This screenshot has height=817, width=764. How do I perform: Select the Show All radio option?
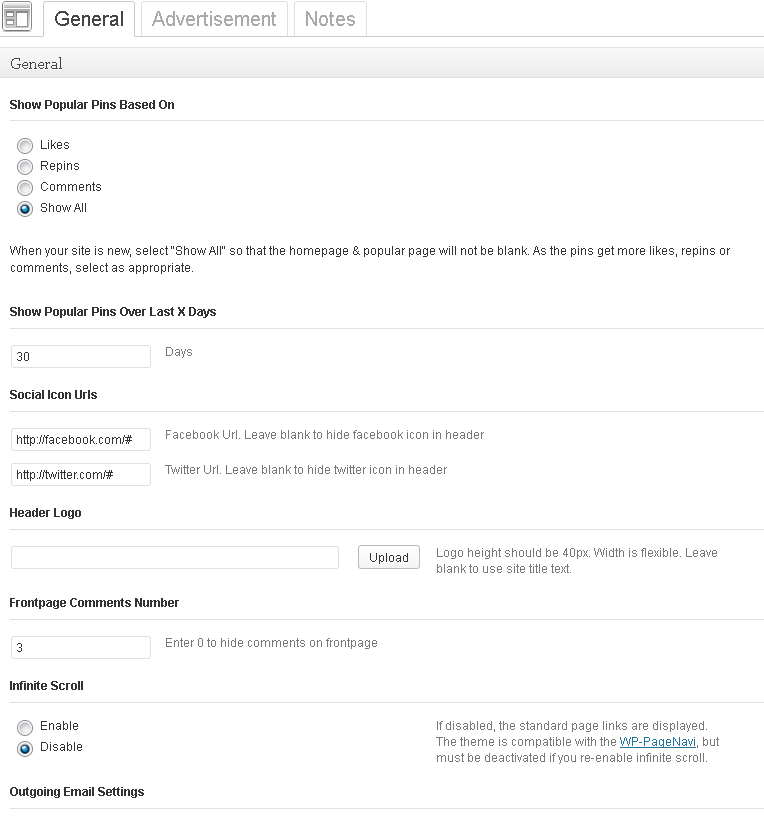tap(24, 208)
